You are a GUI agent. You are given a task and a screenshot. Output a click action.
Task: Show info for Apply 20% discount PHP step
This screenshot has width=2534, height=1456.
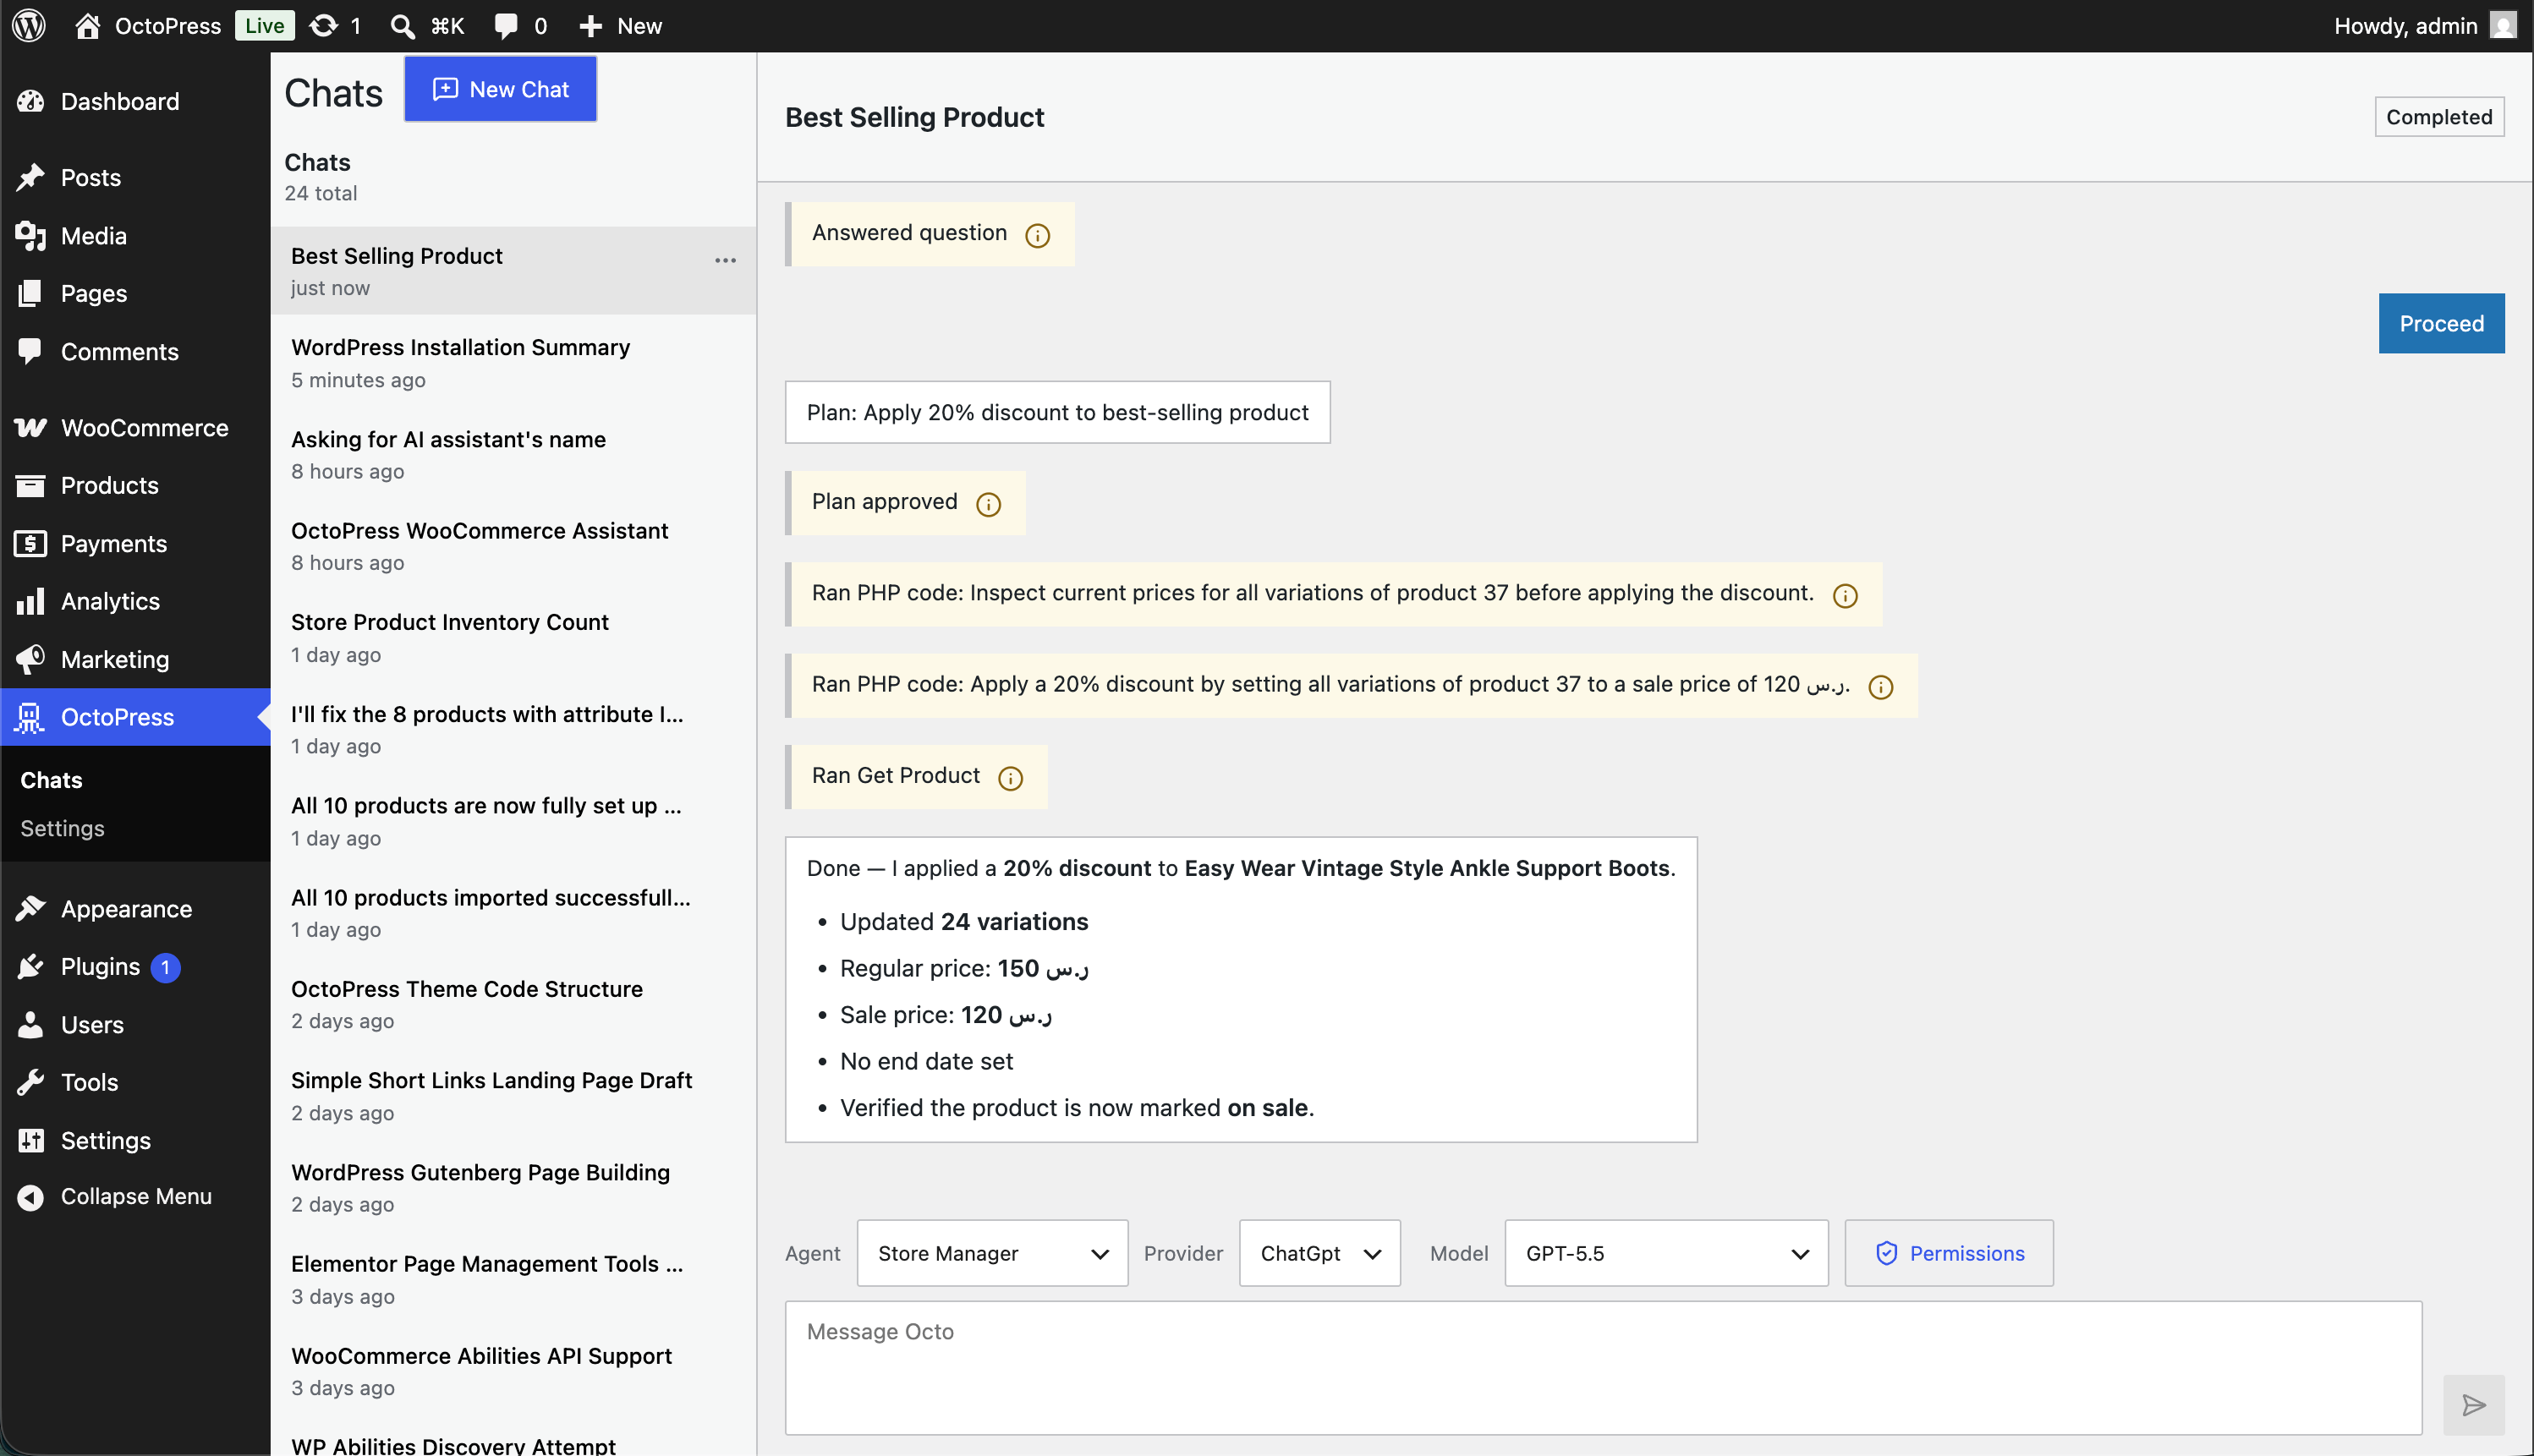tap(1881, 687)
